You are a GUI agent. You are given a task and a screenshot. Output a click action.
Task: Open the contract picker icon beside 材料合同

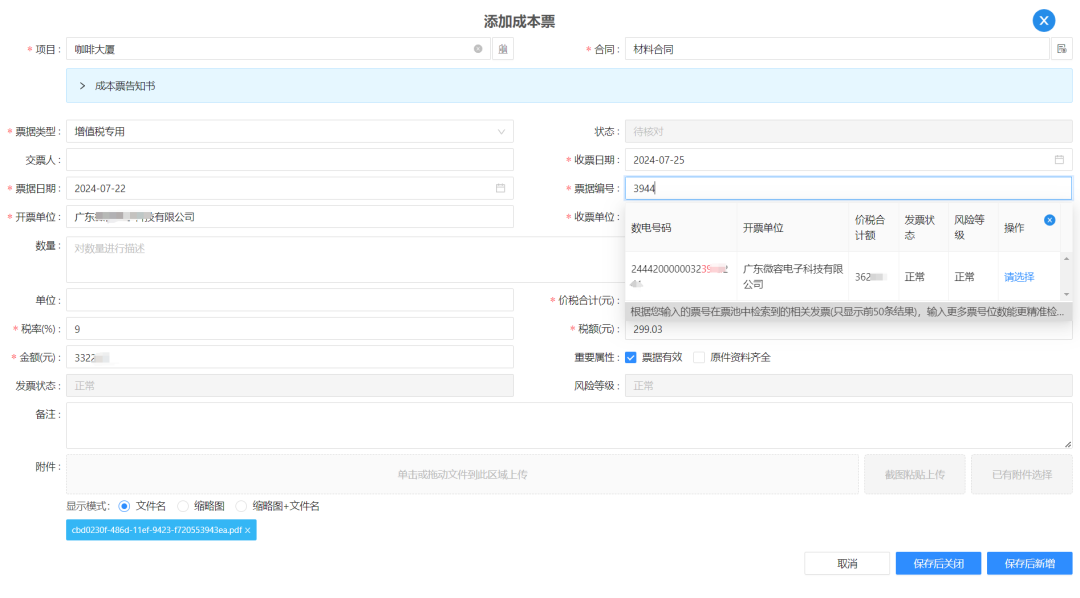(x=1061, y=49)
